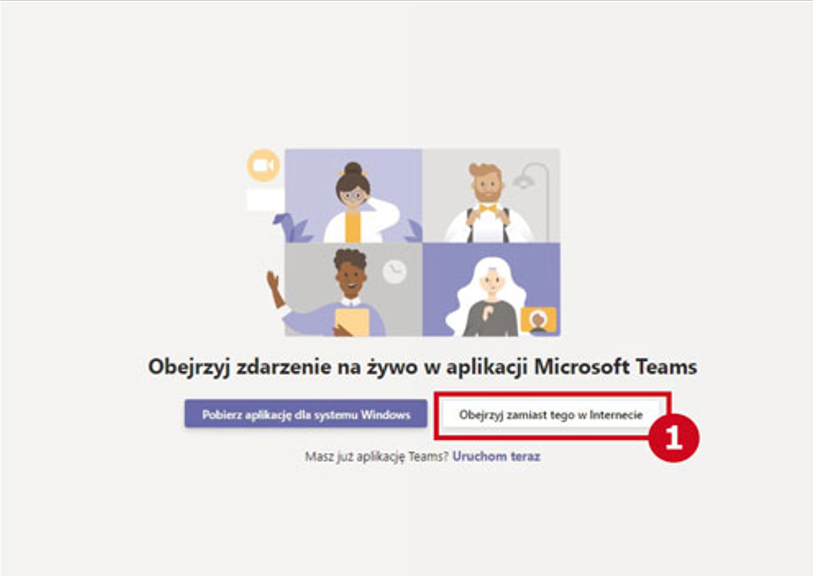Click the heading 'Obejrzyj zdarzenie na żywo w aplikacji Microsoft Teams'
Screen dimensions: 813x577
(422, 367)
